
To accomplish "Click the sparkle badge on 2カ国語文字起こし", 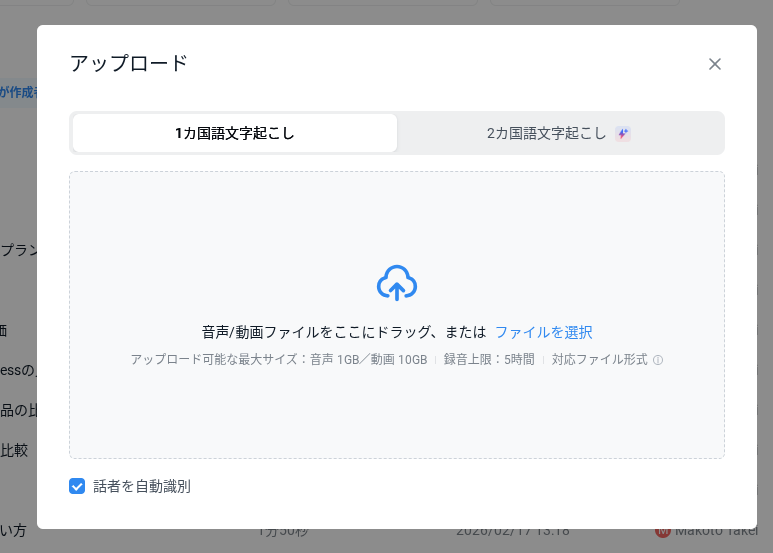I will (x=623, y=133).
